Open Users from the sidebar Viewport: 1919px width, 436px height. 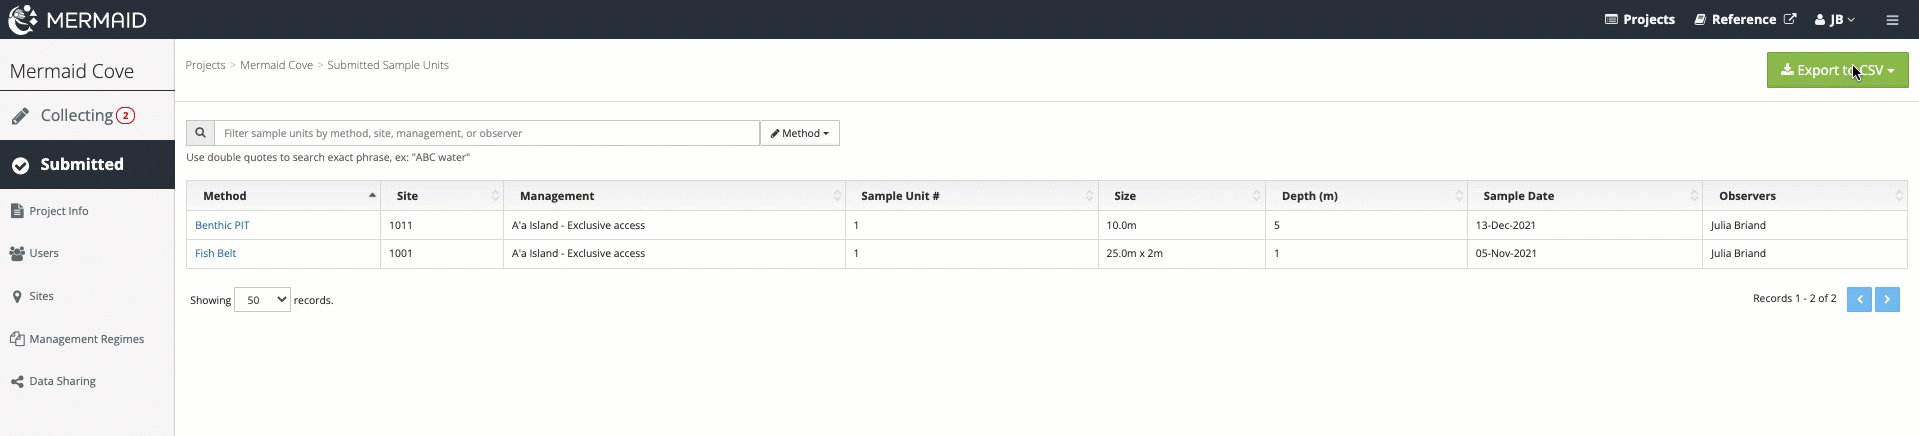click(34, 253)
